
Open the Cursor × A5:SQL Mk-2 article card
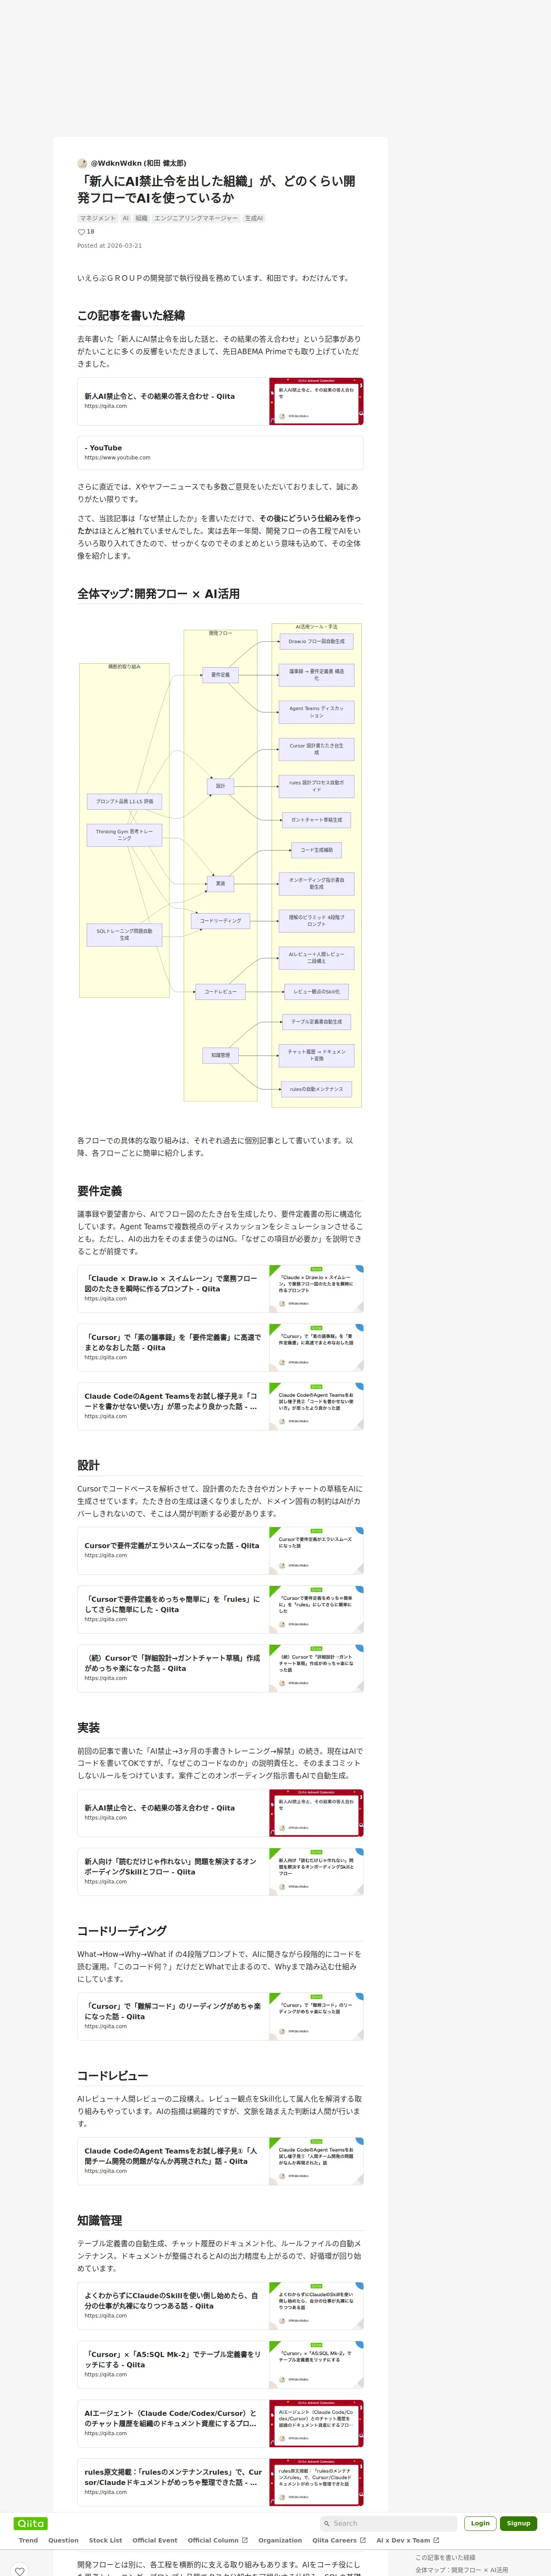(x=220, y=2365)
